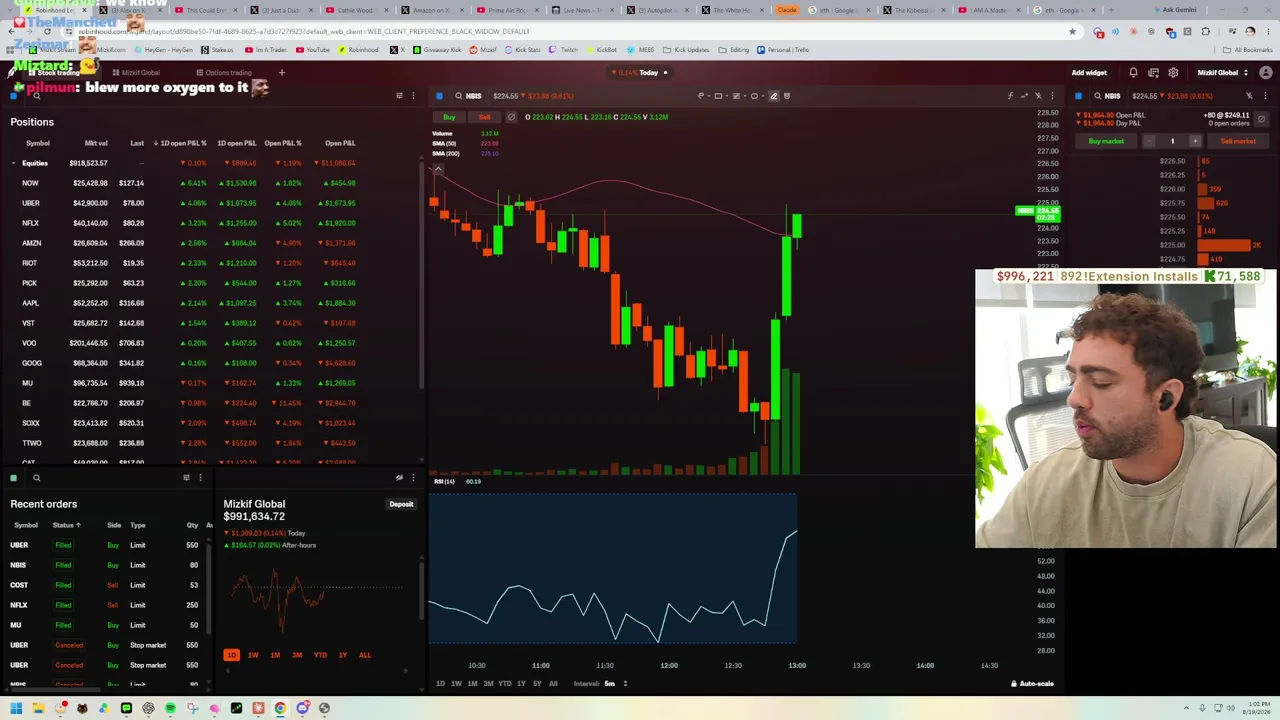Open the All Bookmarks folder
This screenshot has height=720, width=1280.
point(1248,49)
